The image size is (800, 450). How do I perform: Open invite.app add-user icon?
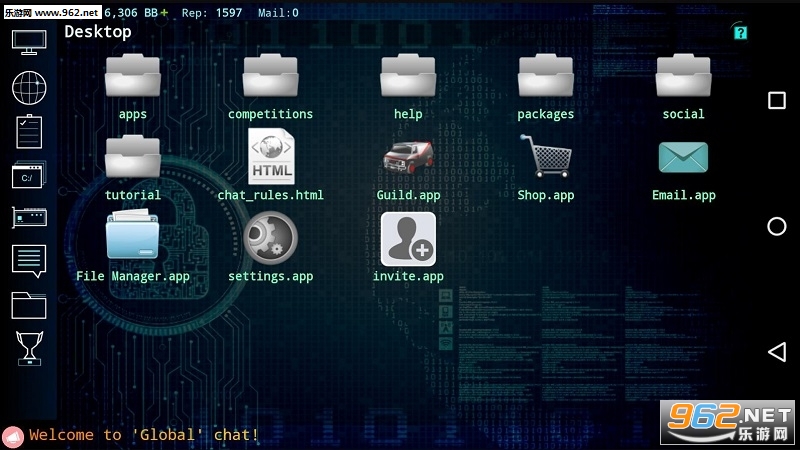click(x=408, y=238)
